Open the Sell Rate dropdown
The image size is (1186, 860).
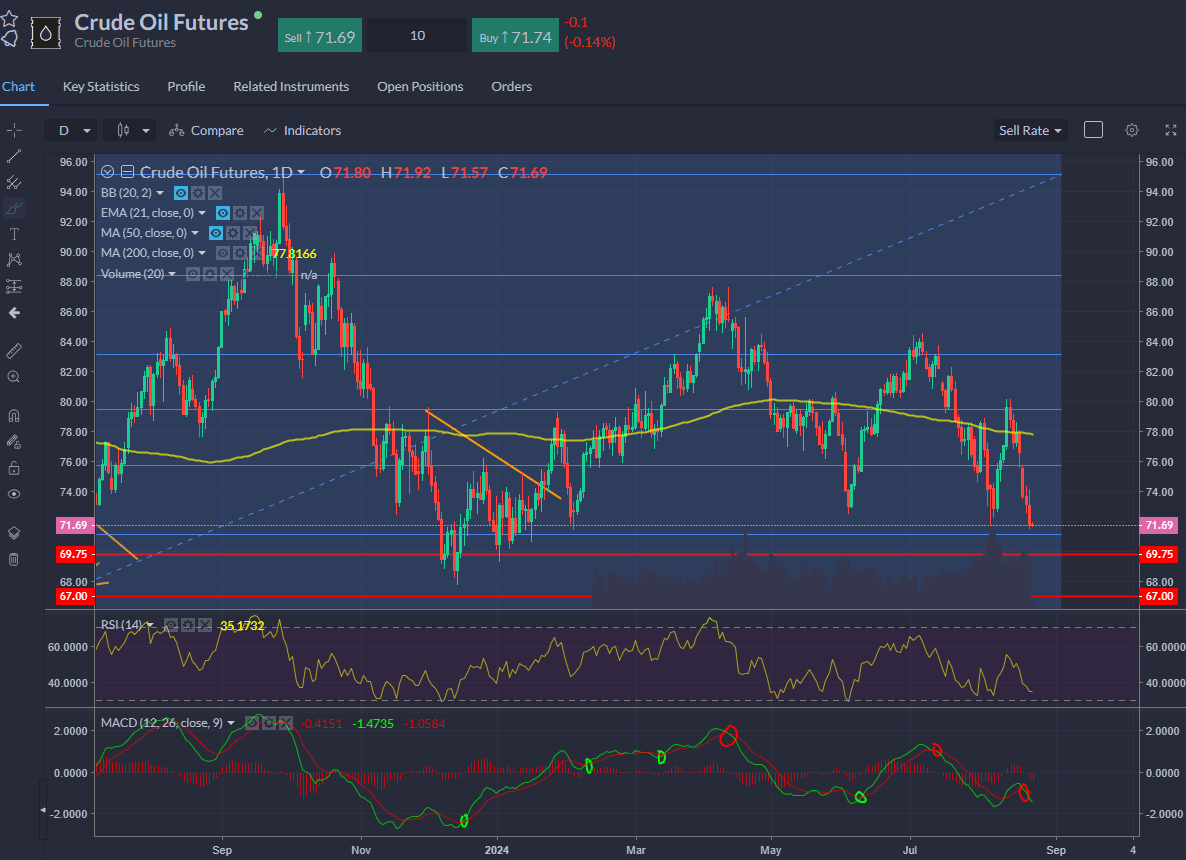pyautogui.click(x=1031, y=130)
